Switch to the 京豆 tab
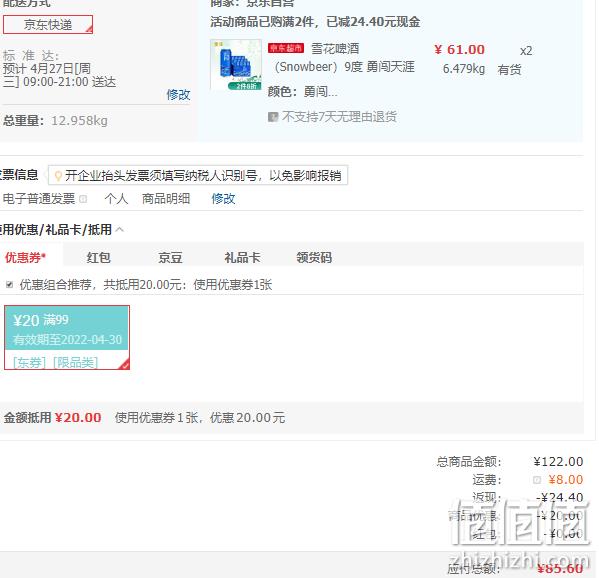The image size is (599, 578). point(170,257)
